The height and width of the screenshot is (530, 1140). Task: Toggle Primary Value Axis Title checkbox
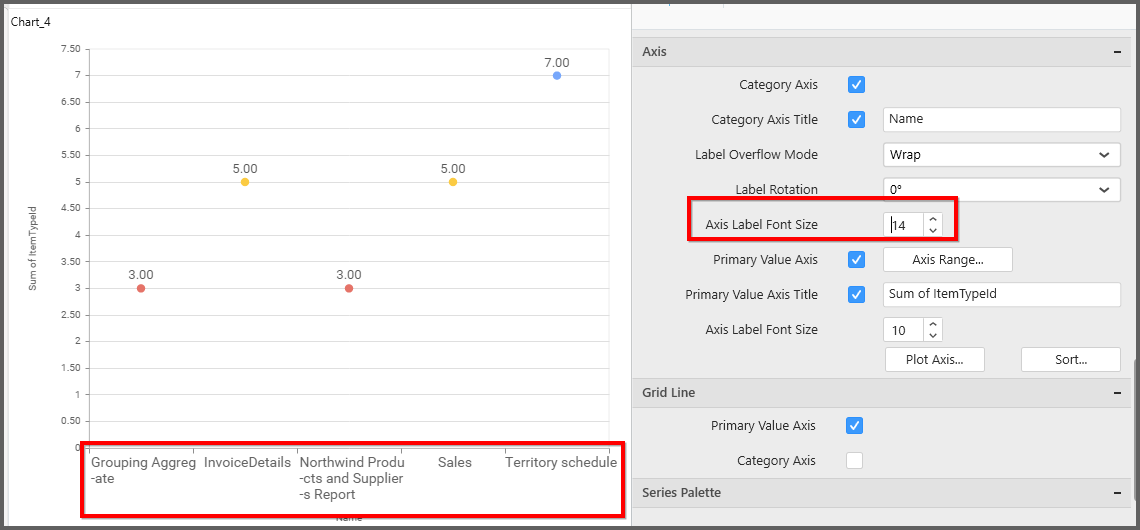[x=856, y=295]
